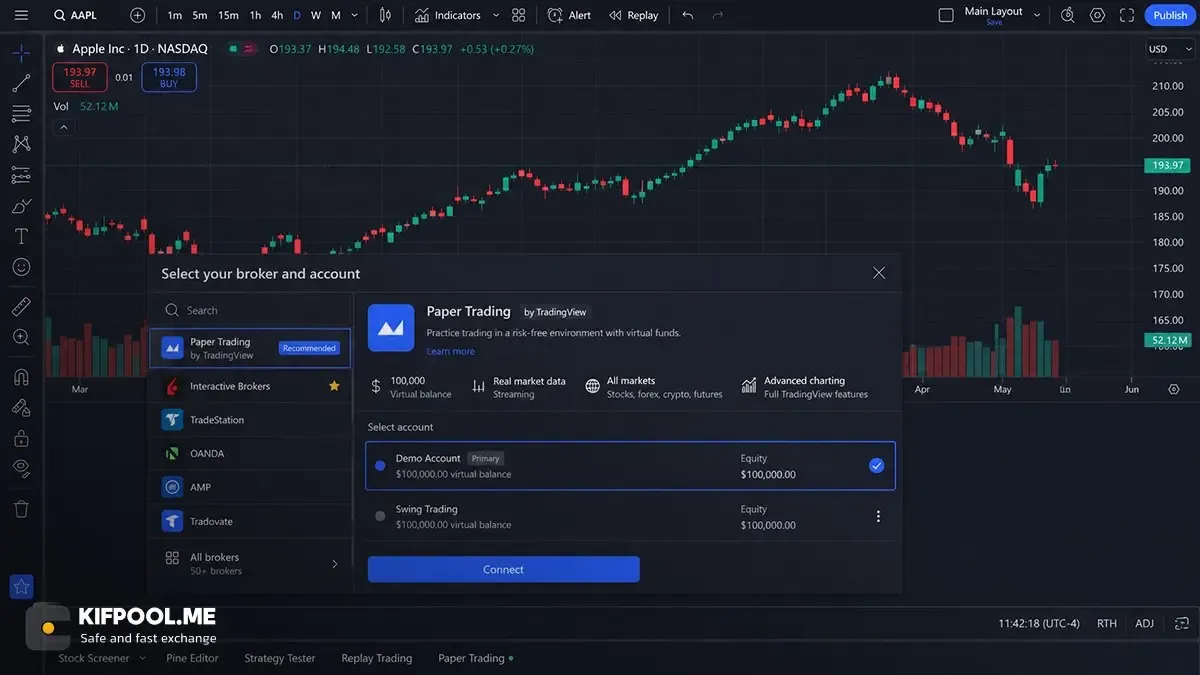Select Interactive Brokers in list
Screen dimensions: 1200x675
pos(250,386)
